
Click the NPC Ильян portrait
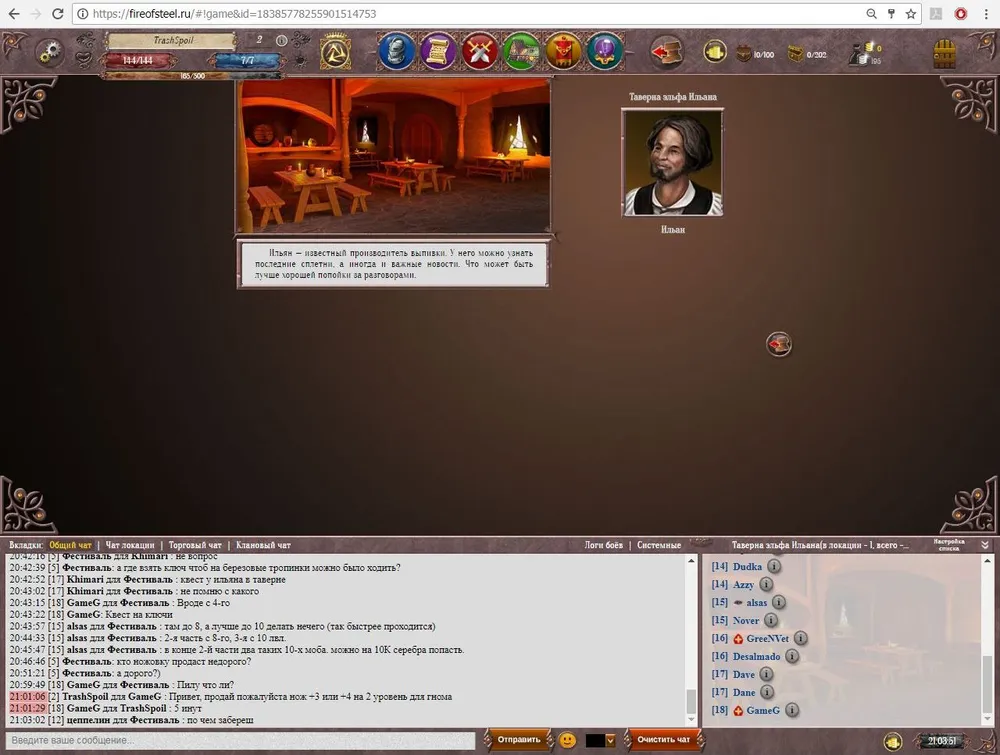click(x=673, y=163)
